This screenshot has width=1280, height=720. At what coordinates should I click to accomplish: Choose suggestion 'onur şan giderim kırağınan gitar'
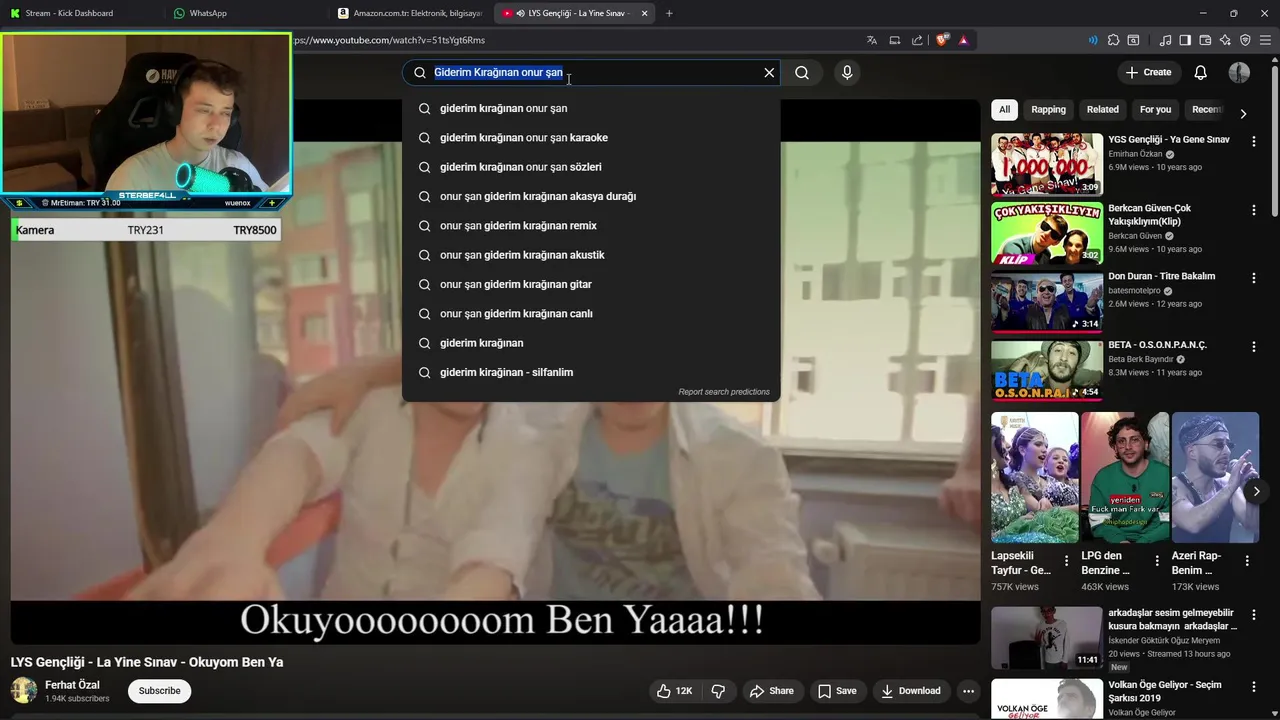tap(591, 284)
